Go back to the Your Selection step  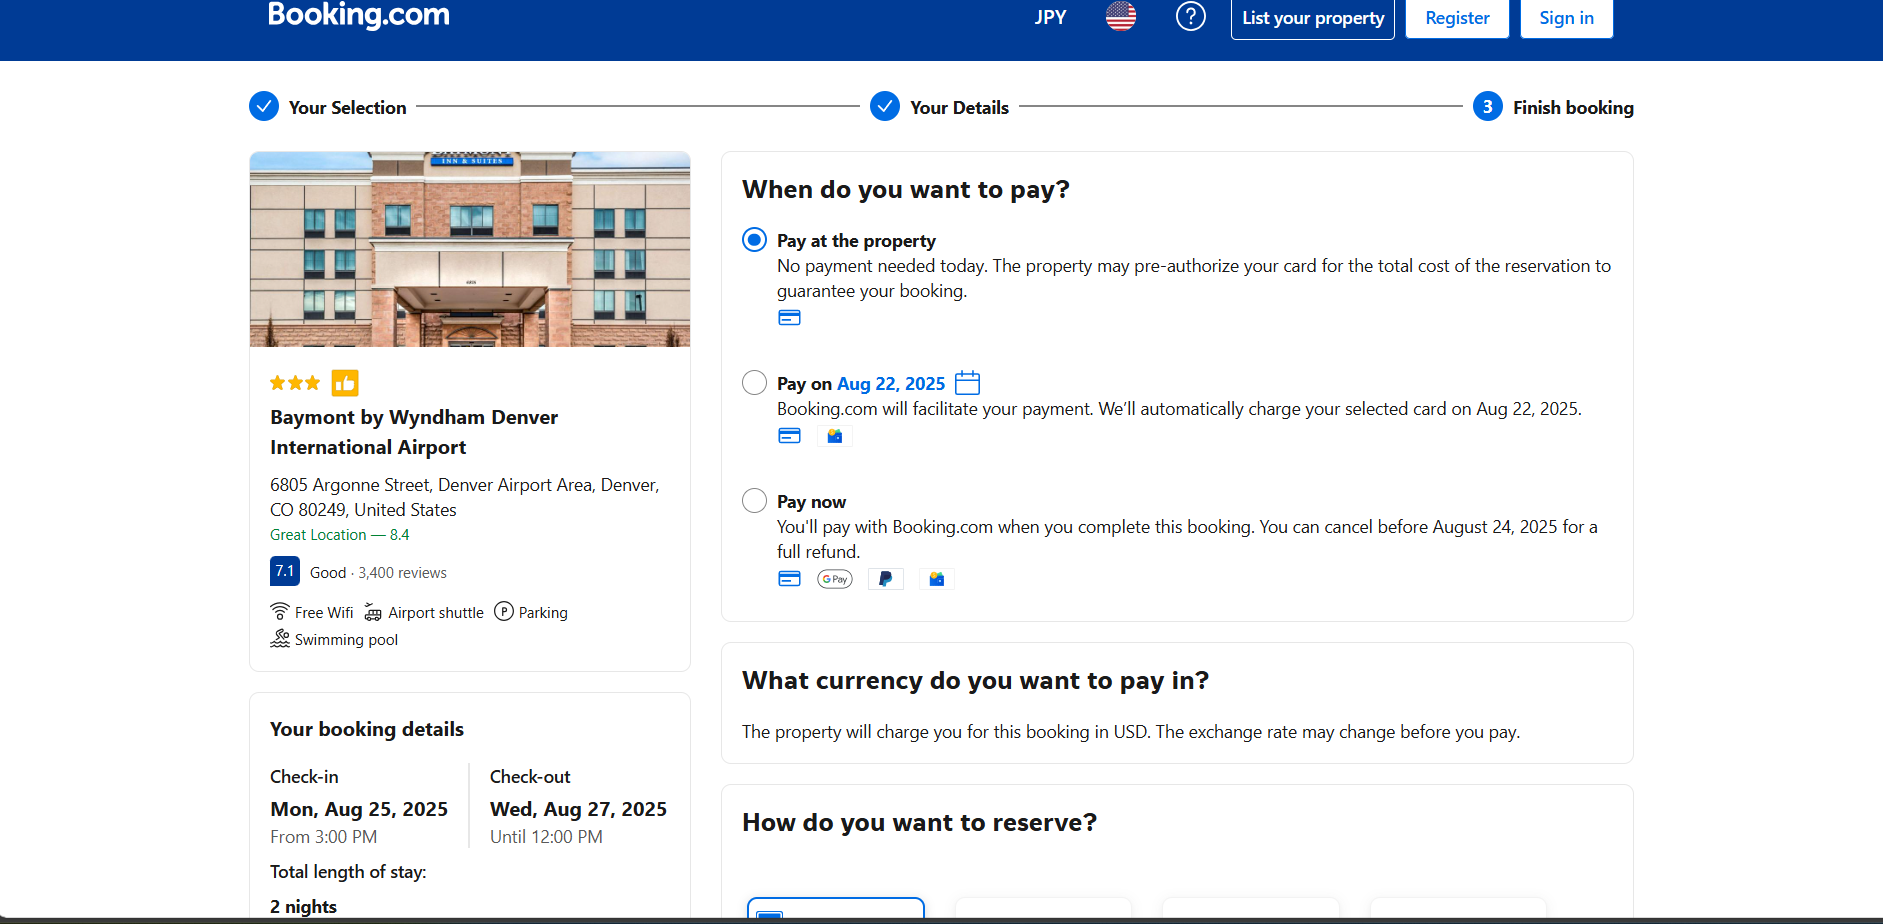click(x=347, y=107)
